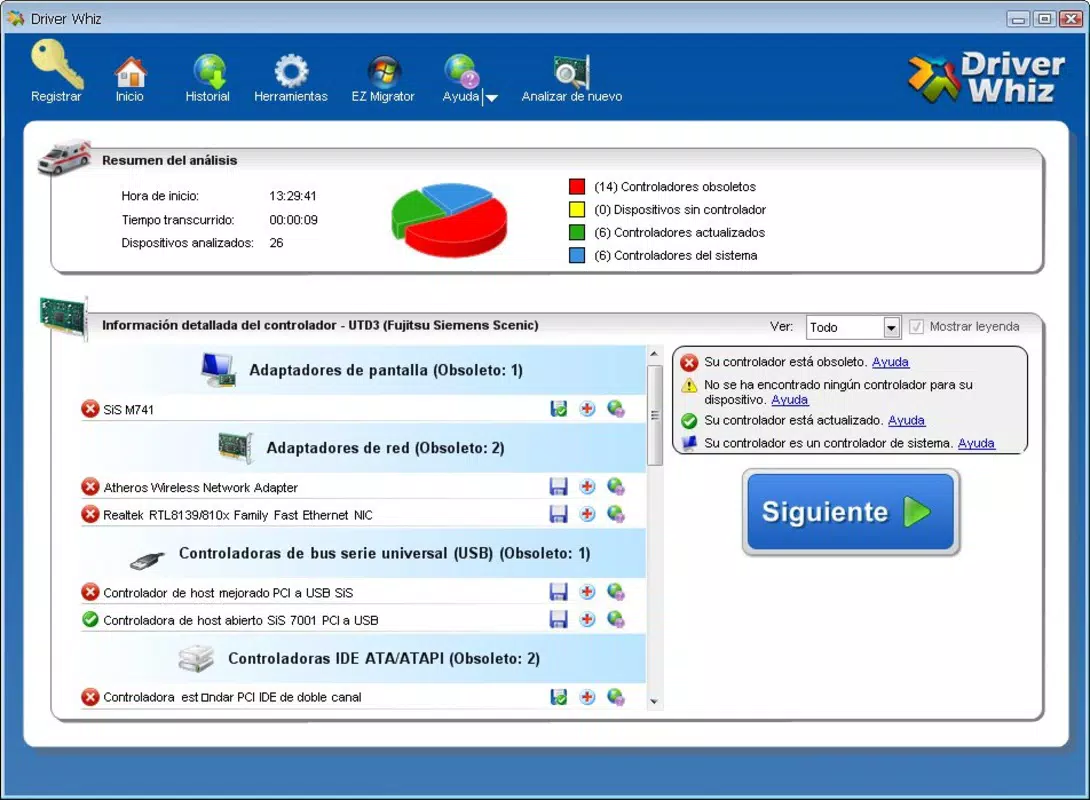Open the Ayuda help icon
1090x800 pixels.
460,79
